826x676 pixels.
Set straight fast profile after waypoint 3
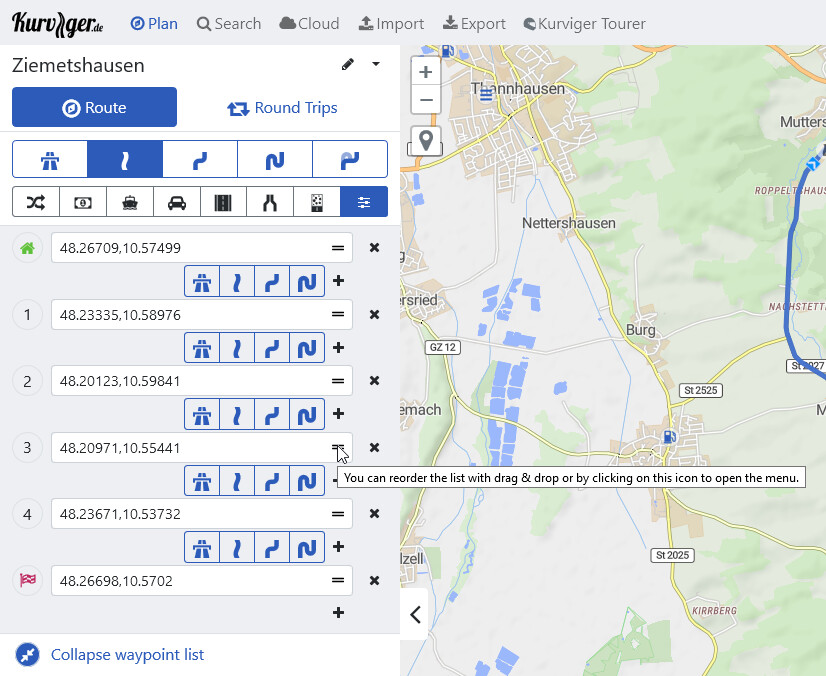point(237,481)
